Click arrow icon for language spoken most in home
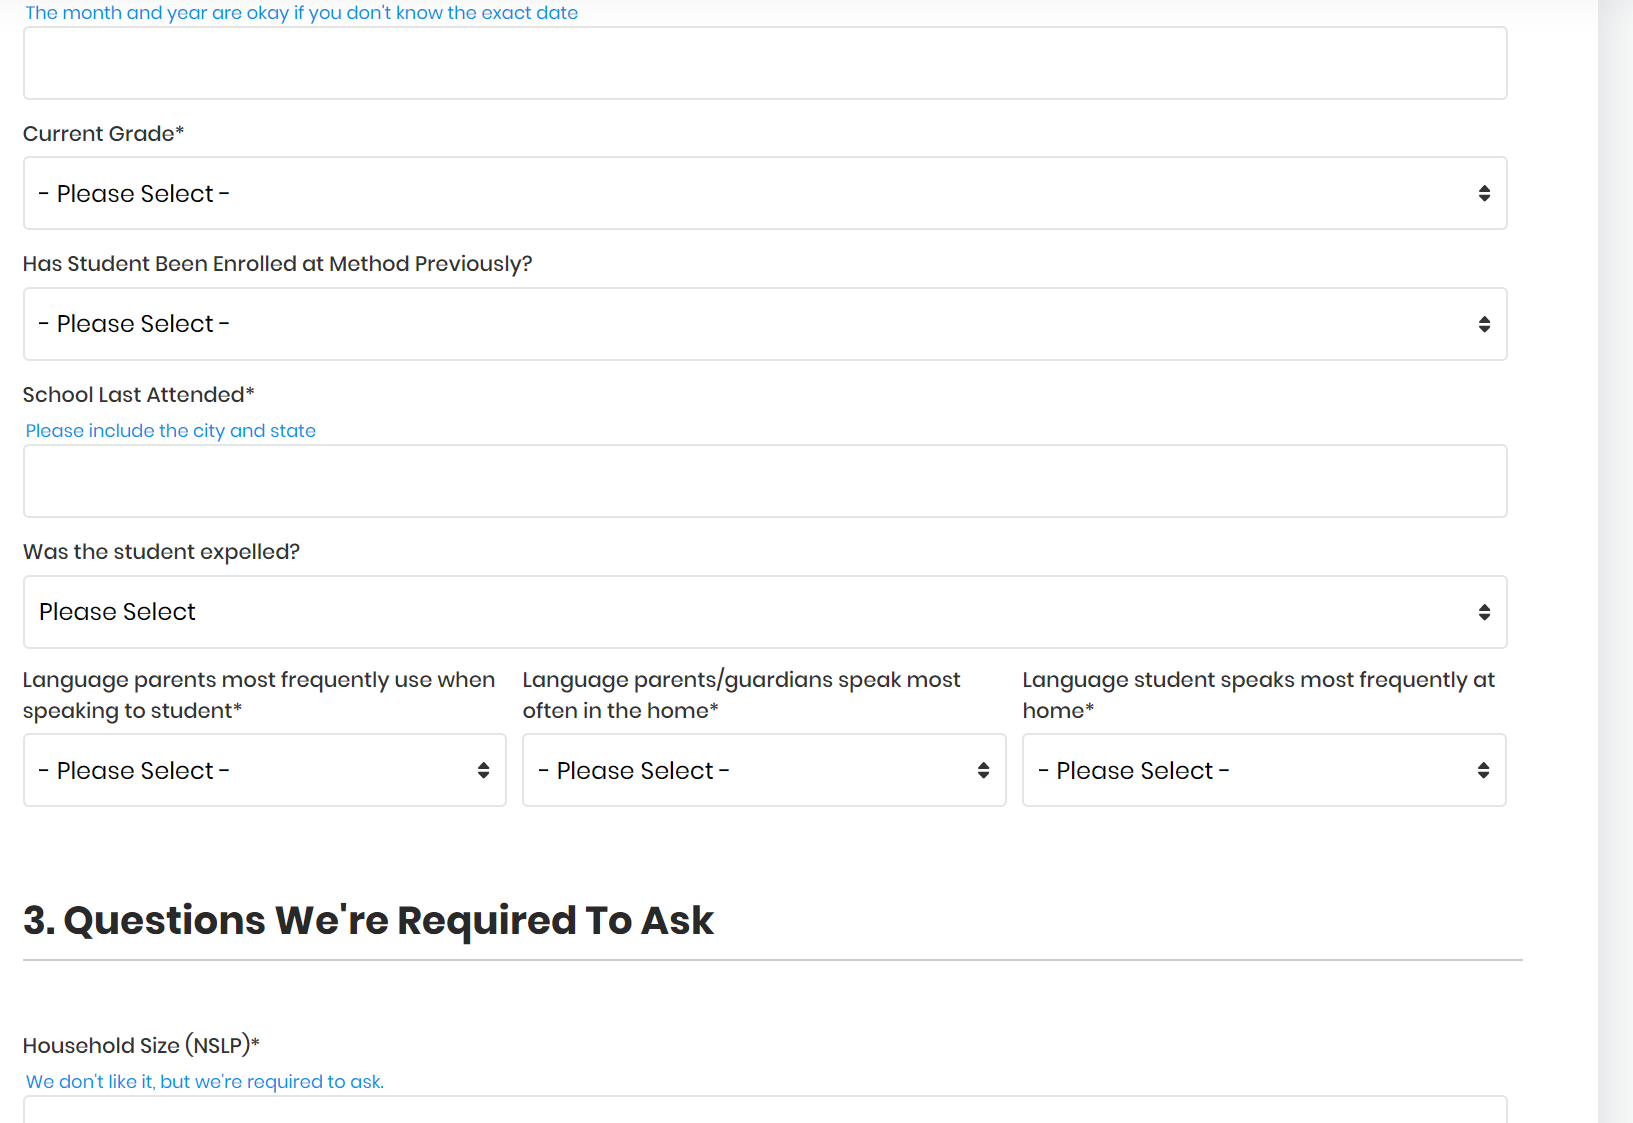The height and width of the screenshot is (1123, 1633). [x=983, y=770]
